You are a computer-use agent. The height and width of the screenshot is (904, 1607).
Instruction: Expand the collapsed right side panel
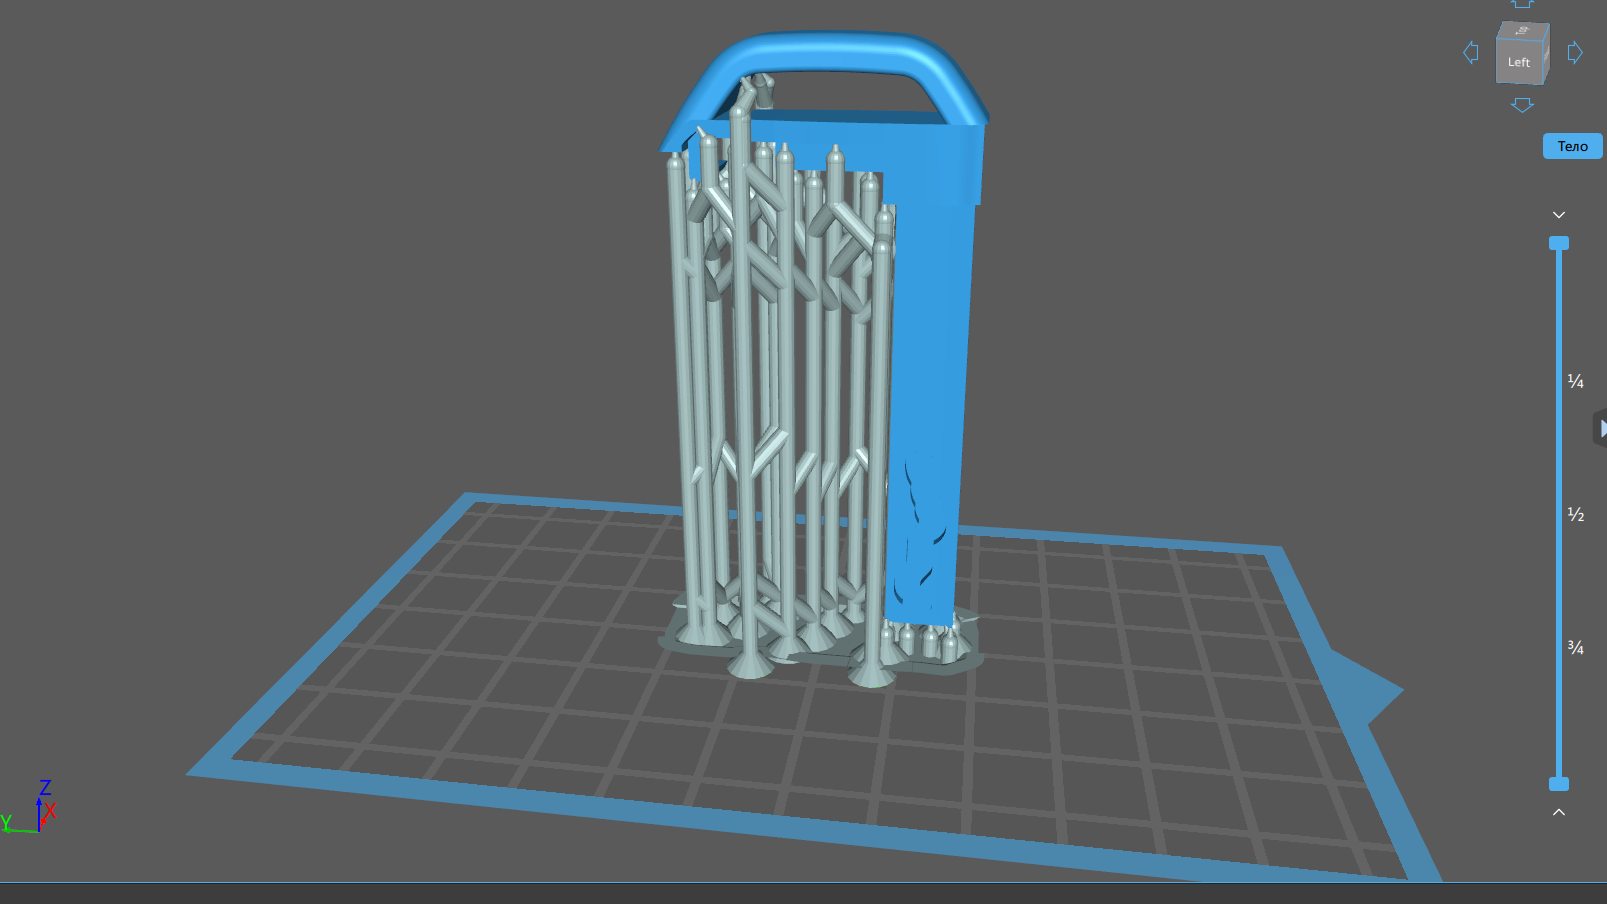point(1600,428)
